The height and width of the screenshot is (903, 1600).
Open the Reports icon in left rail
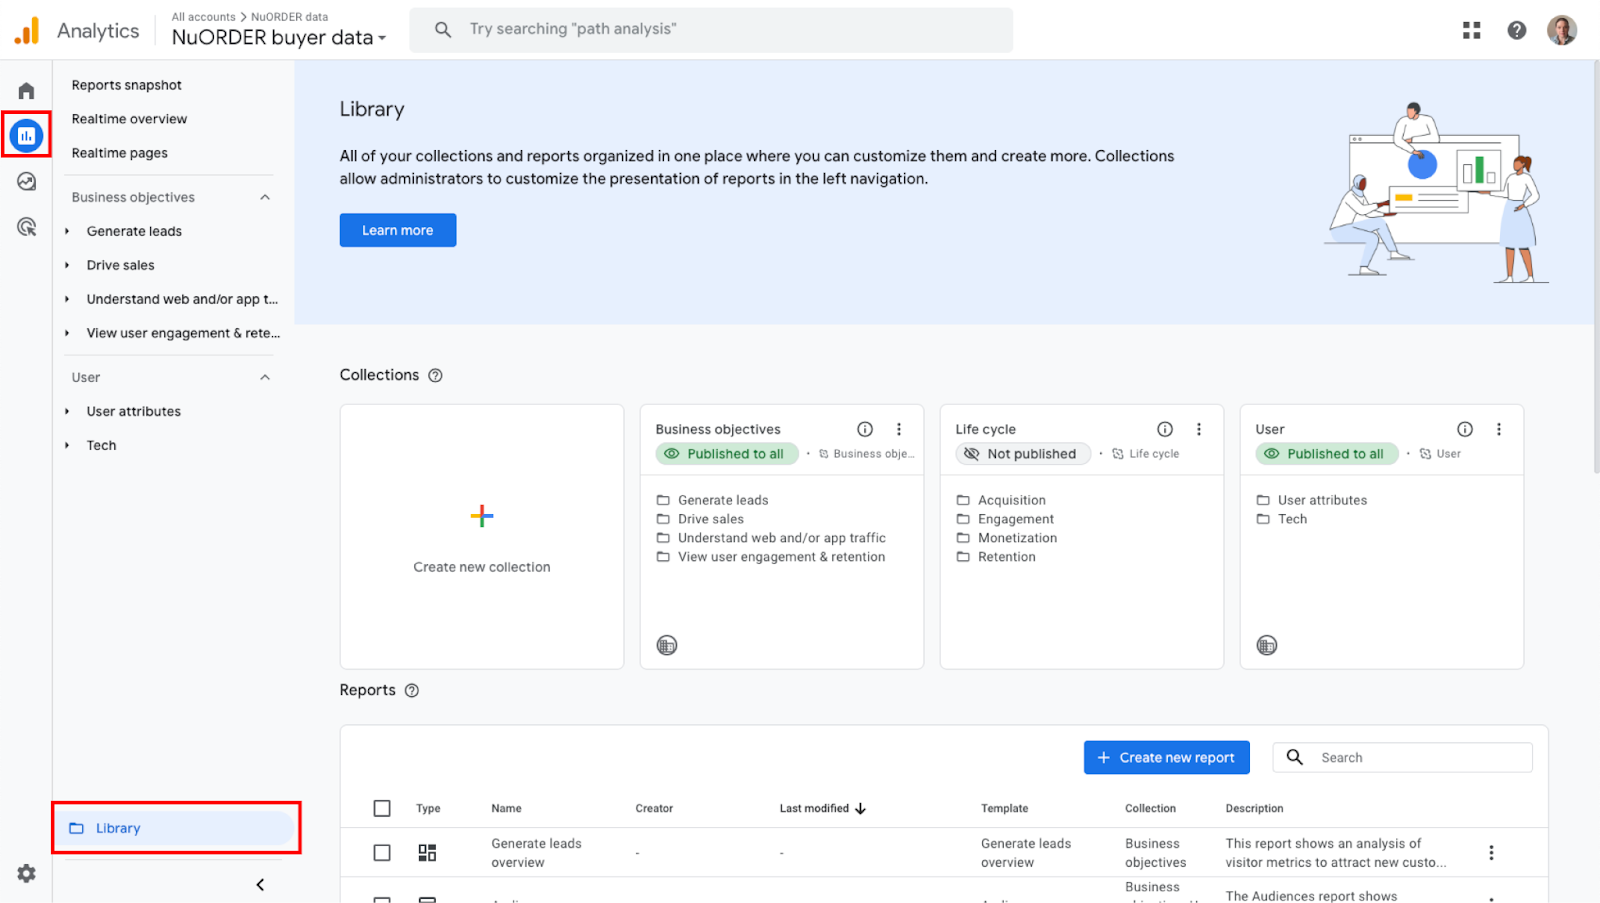tap(27, 135)
